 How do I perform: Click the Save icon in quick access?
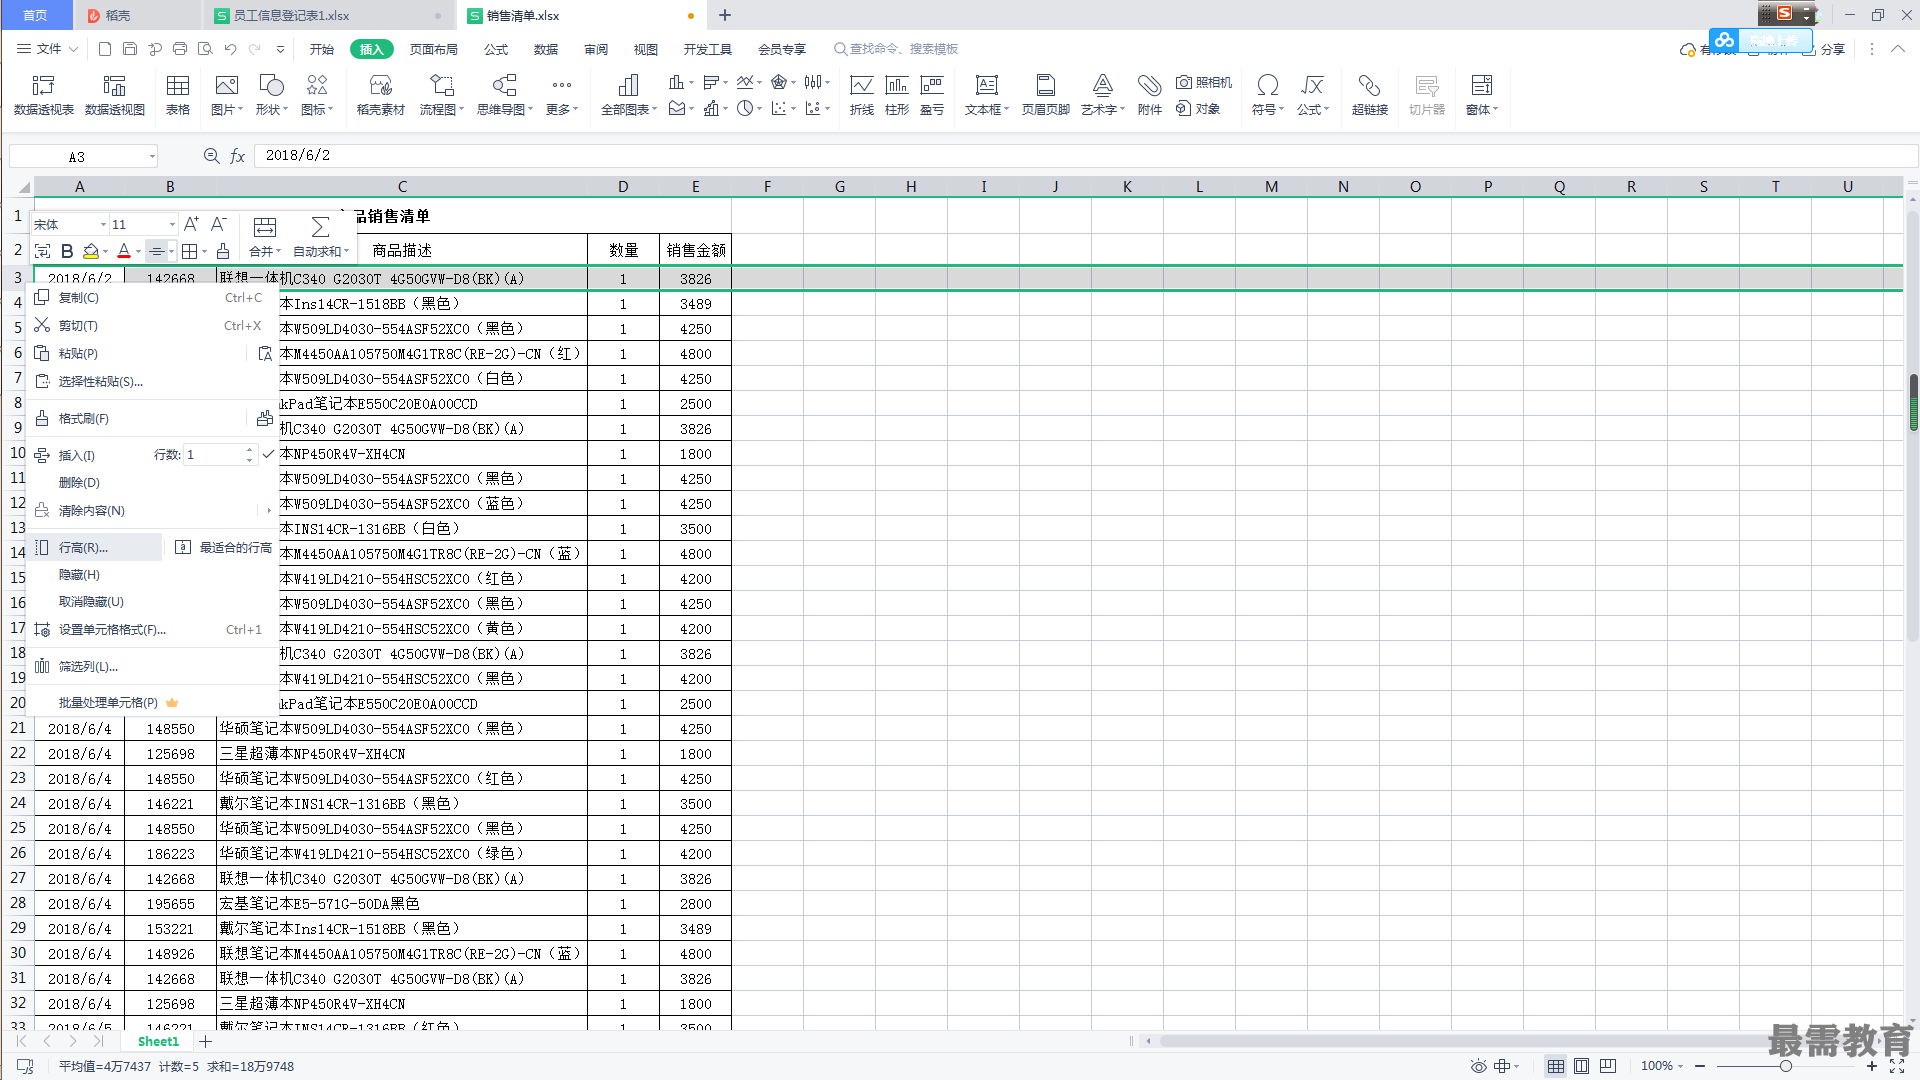click(x=130, y=49)
